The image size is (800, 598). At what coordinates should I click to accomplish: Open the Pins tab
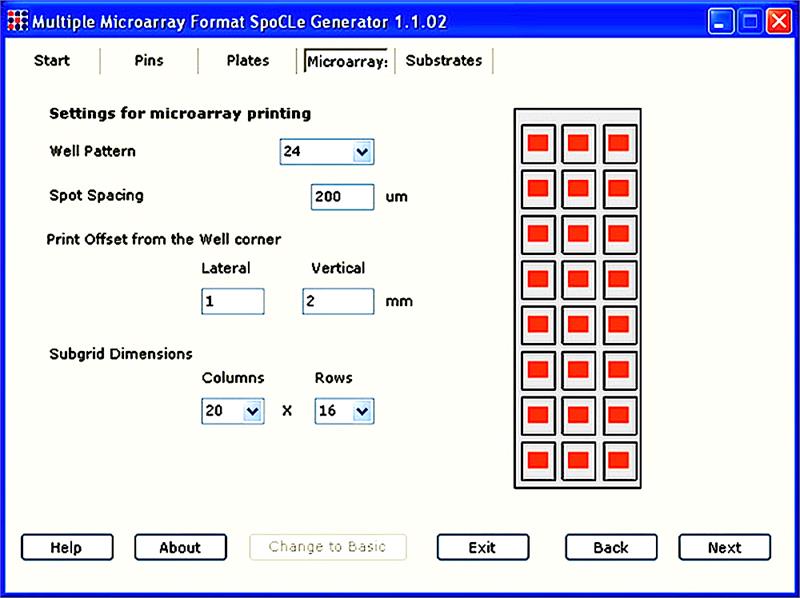point(149,61)
